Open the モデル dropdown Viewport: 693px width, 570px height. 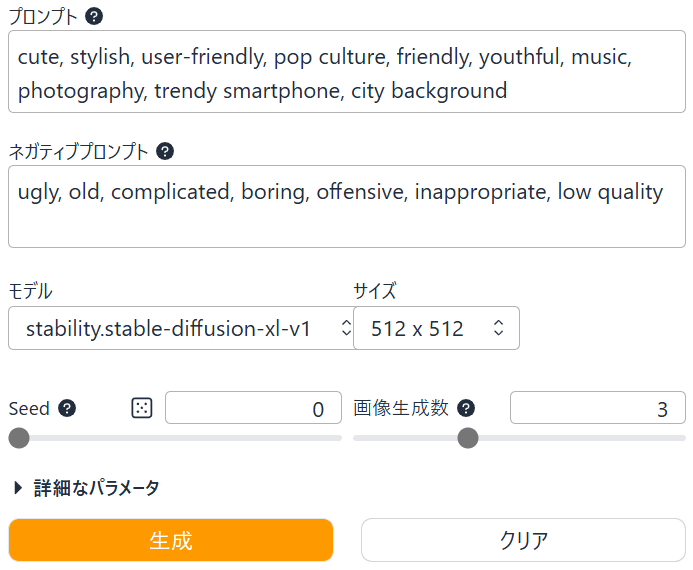(180, 328)
